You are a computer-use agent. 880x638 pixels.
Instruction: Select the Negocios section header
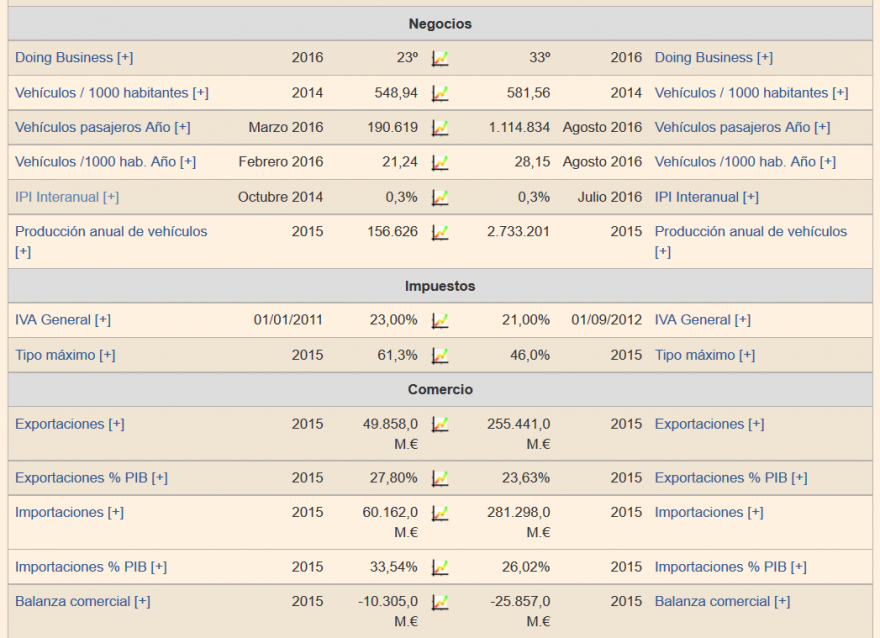click(440, 24)
